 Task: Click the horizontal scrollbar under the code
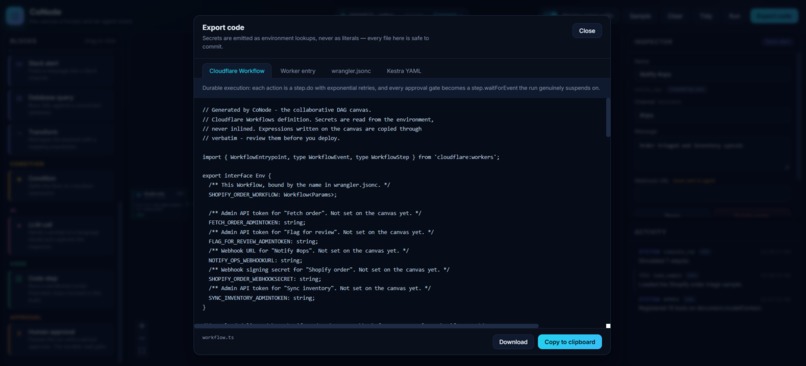366,326
